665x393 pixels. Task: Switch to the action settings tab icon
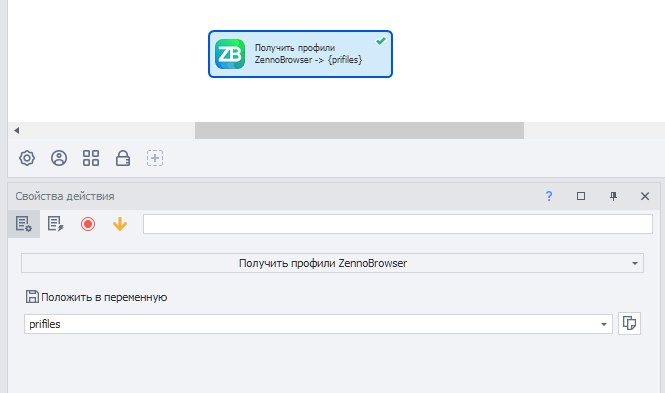point(24,224)
